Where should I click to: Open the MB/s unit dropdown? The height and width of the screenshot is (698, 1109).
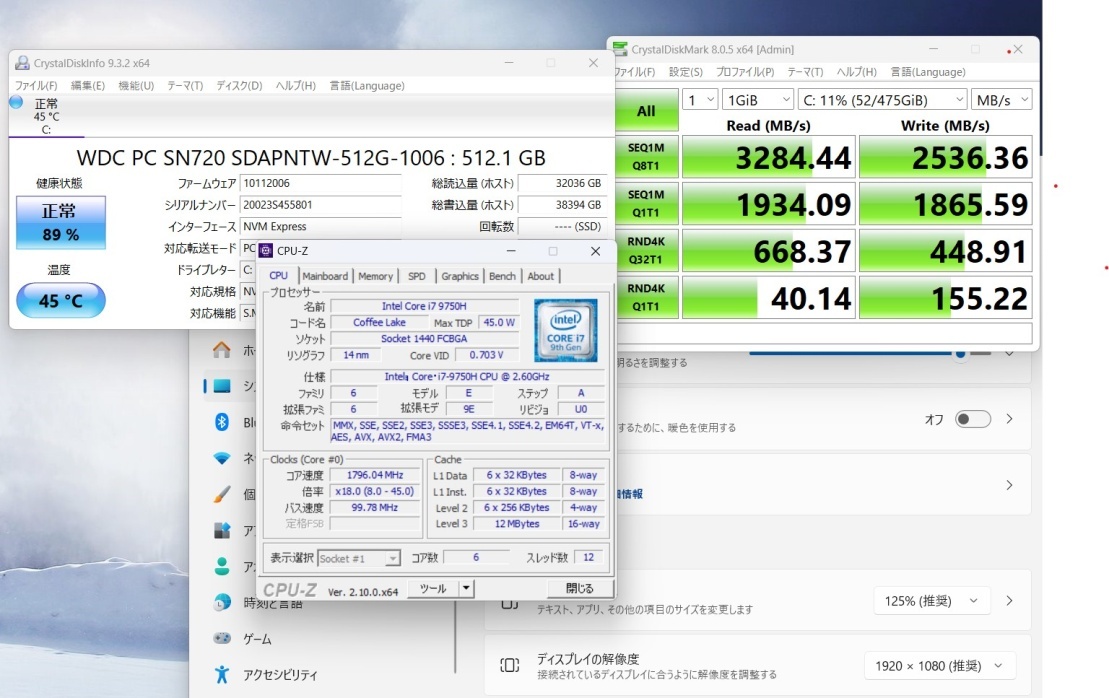pos(1001,100)
